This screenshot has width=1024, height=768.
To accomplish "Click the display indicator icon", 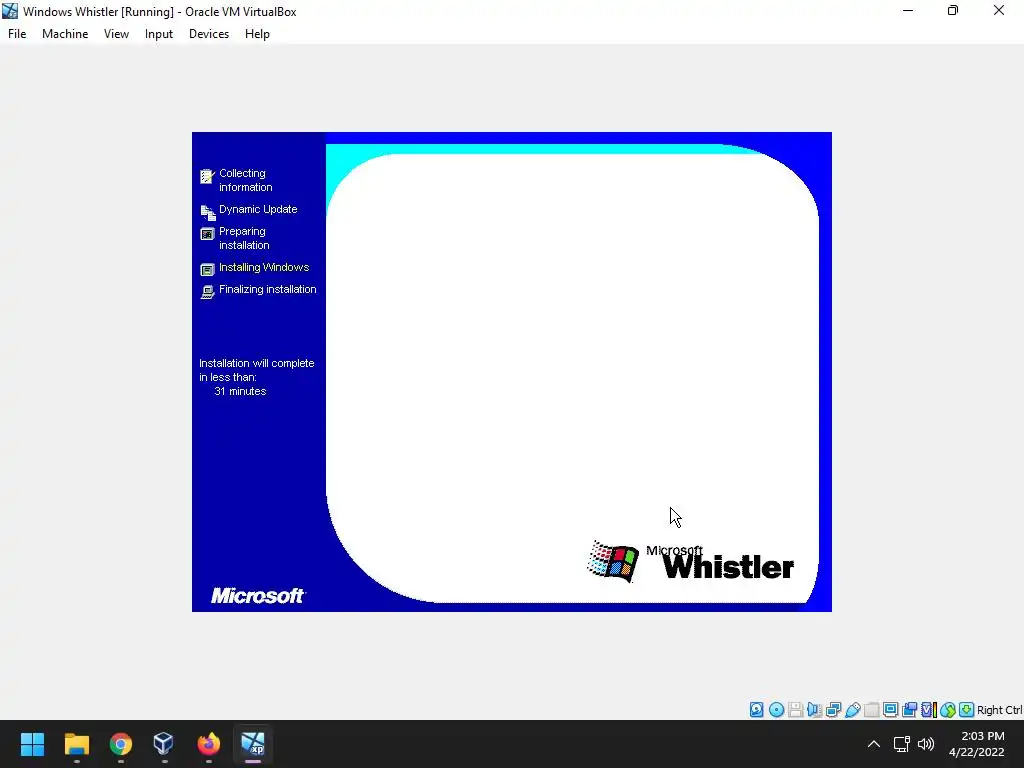I will (890, 710).
